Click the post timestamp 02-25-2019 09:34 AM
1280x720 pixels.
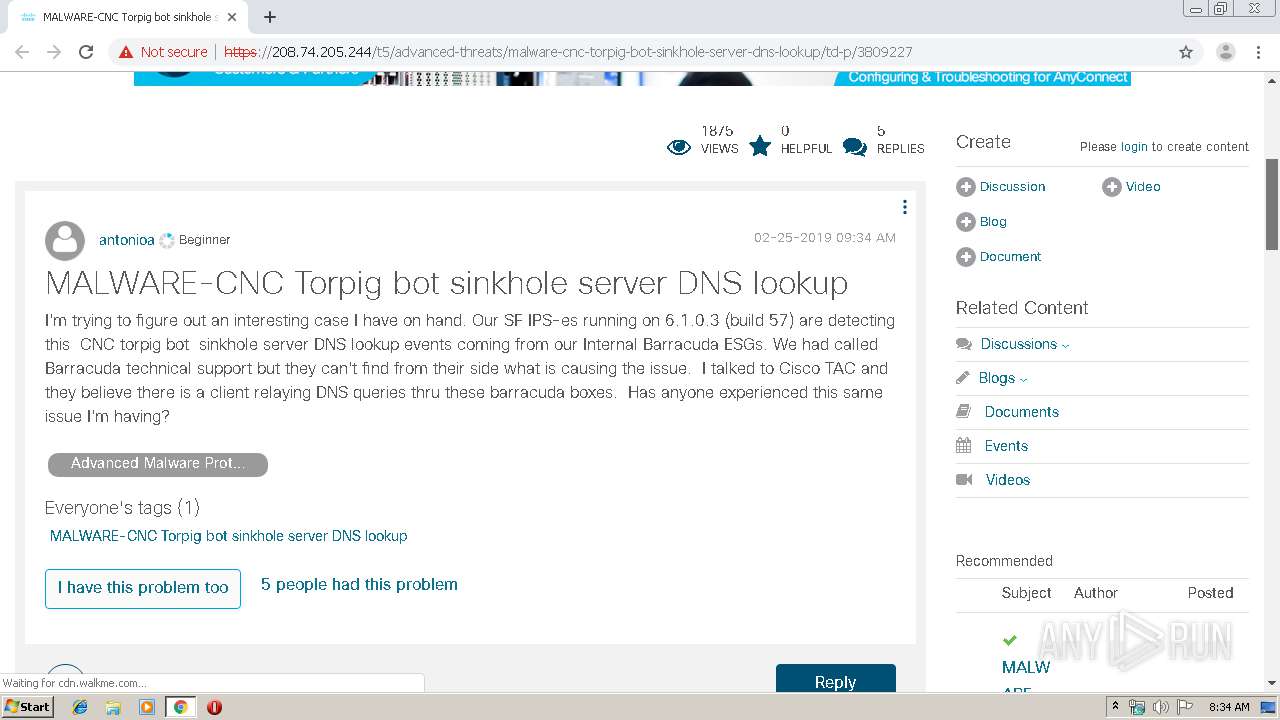[x=825, y=238]
